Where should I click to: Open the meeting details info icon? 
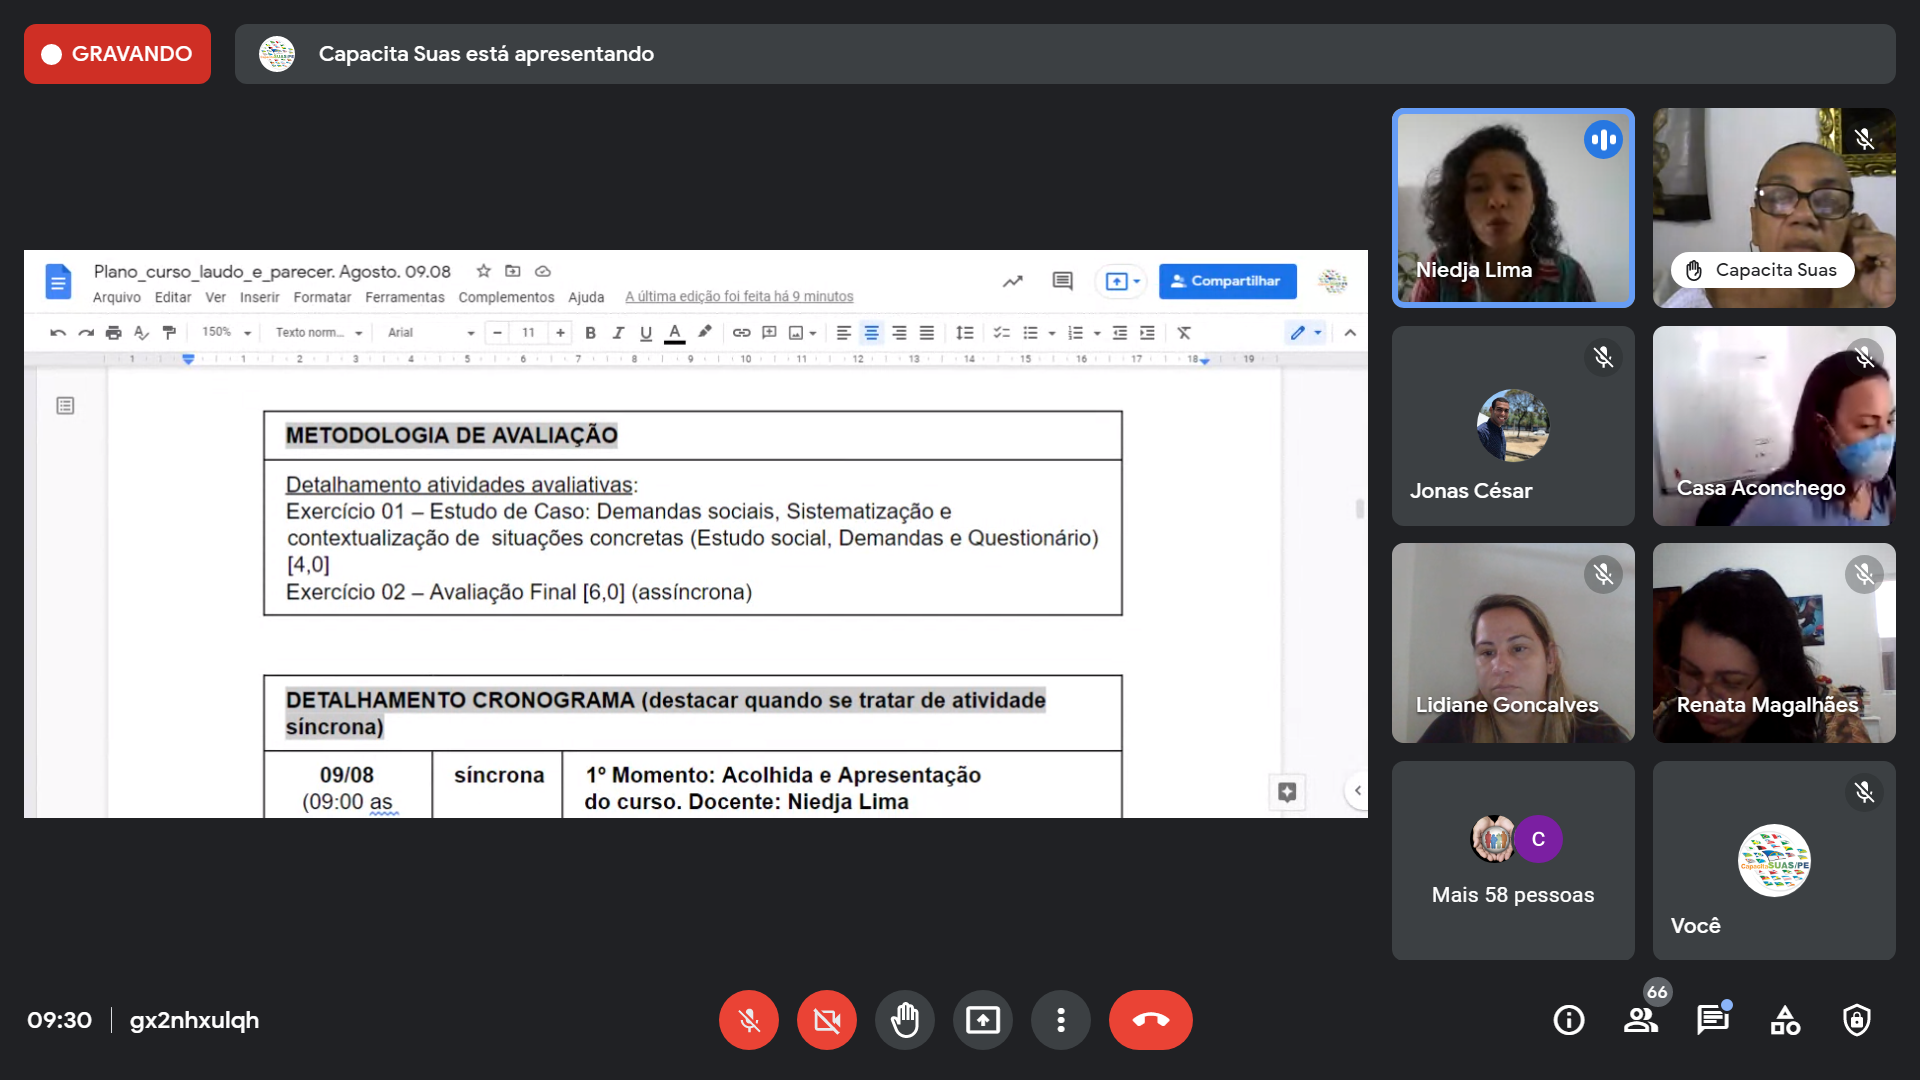pos(1568,1020)
